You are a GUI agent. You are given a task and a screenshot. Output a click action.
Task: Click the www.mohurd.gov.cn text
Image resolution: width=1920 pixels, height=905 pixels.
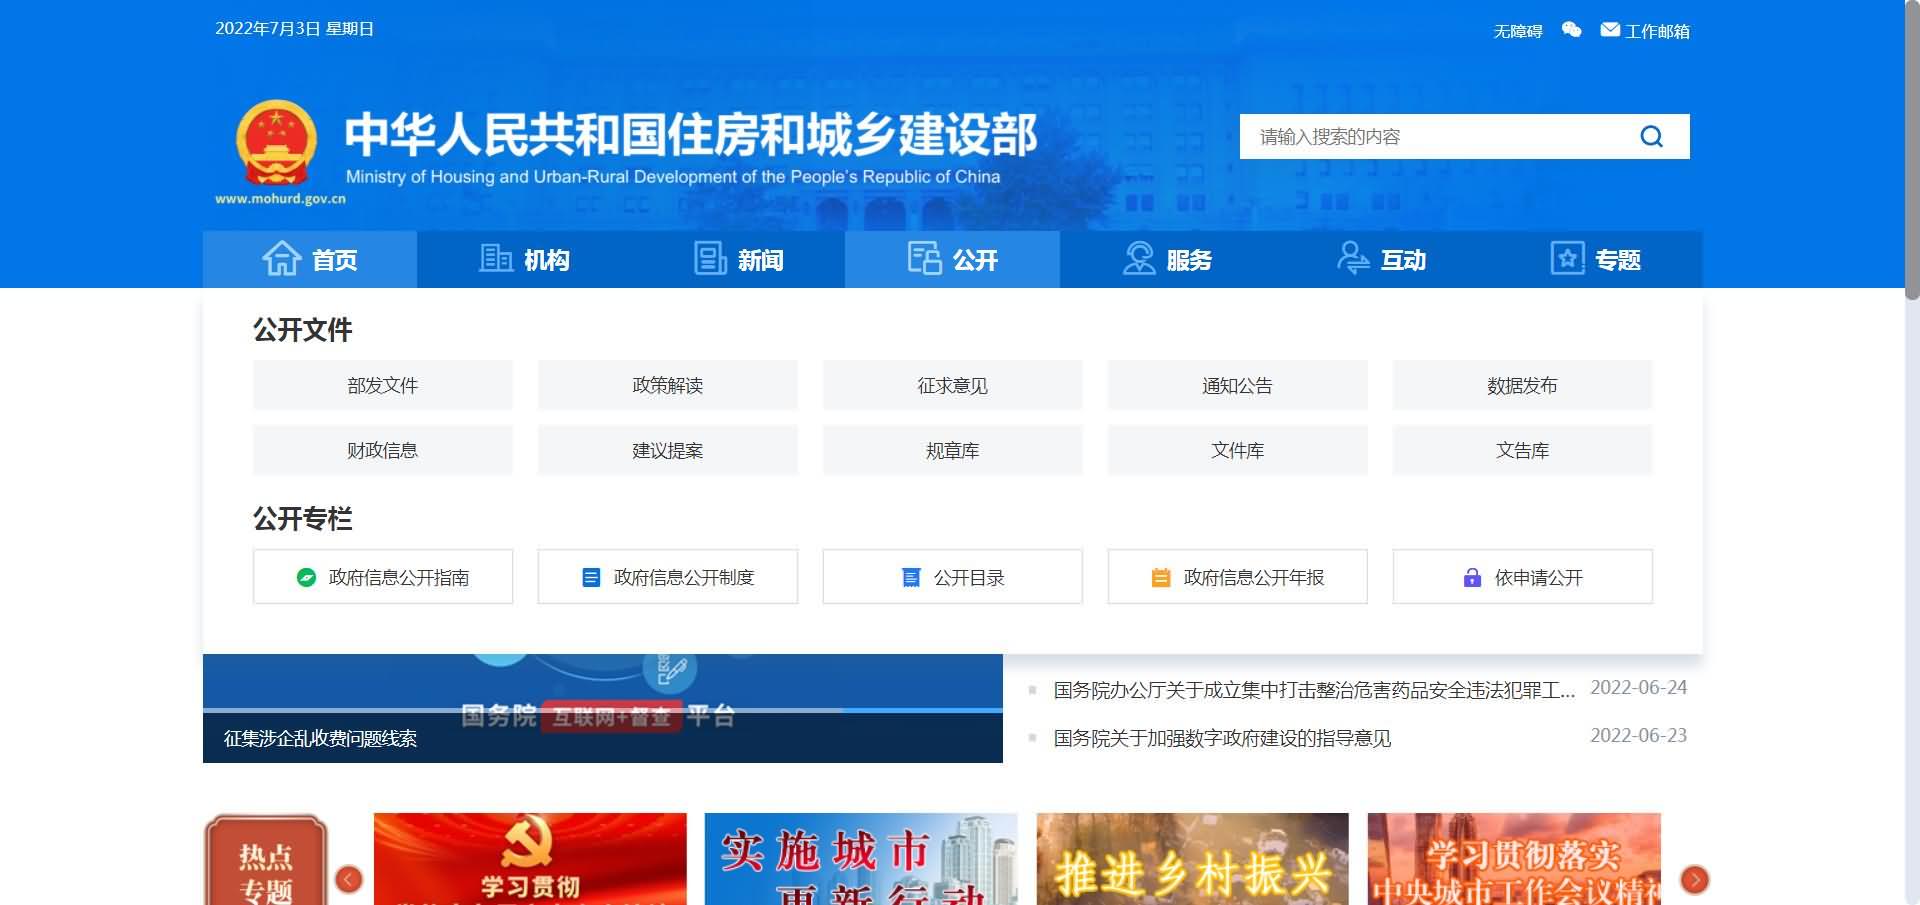coord(280,198)
